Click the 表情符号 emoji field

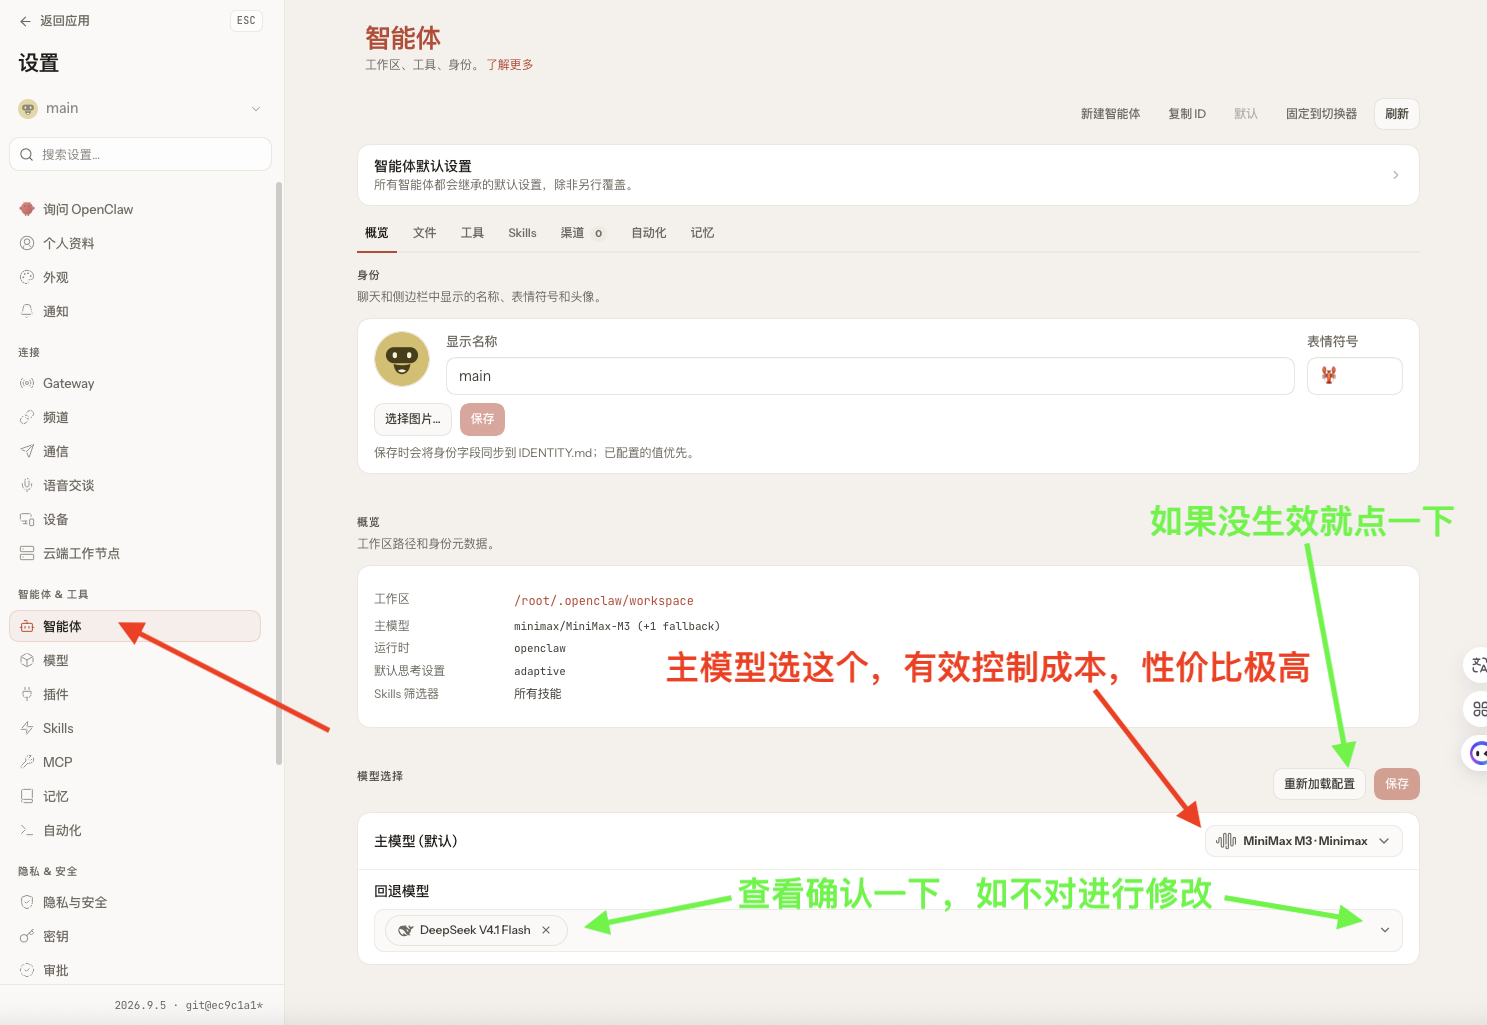pos(1354,376)
